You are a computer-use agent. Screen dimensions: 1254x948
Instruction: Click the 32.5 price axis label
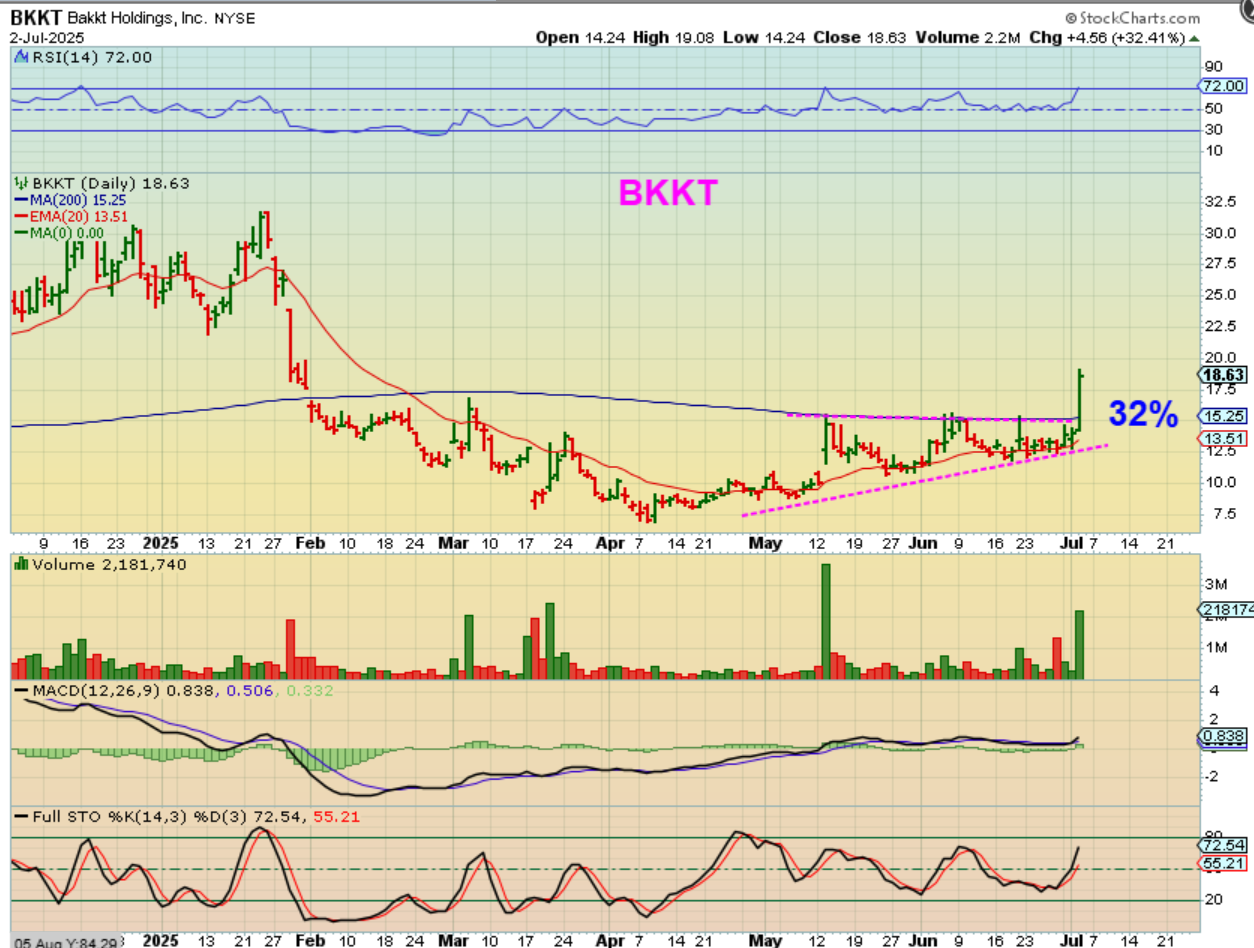(x=1222, y=201)
